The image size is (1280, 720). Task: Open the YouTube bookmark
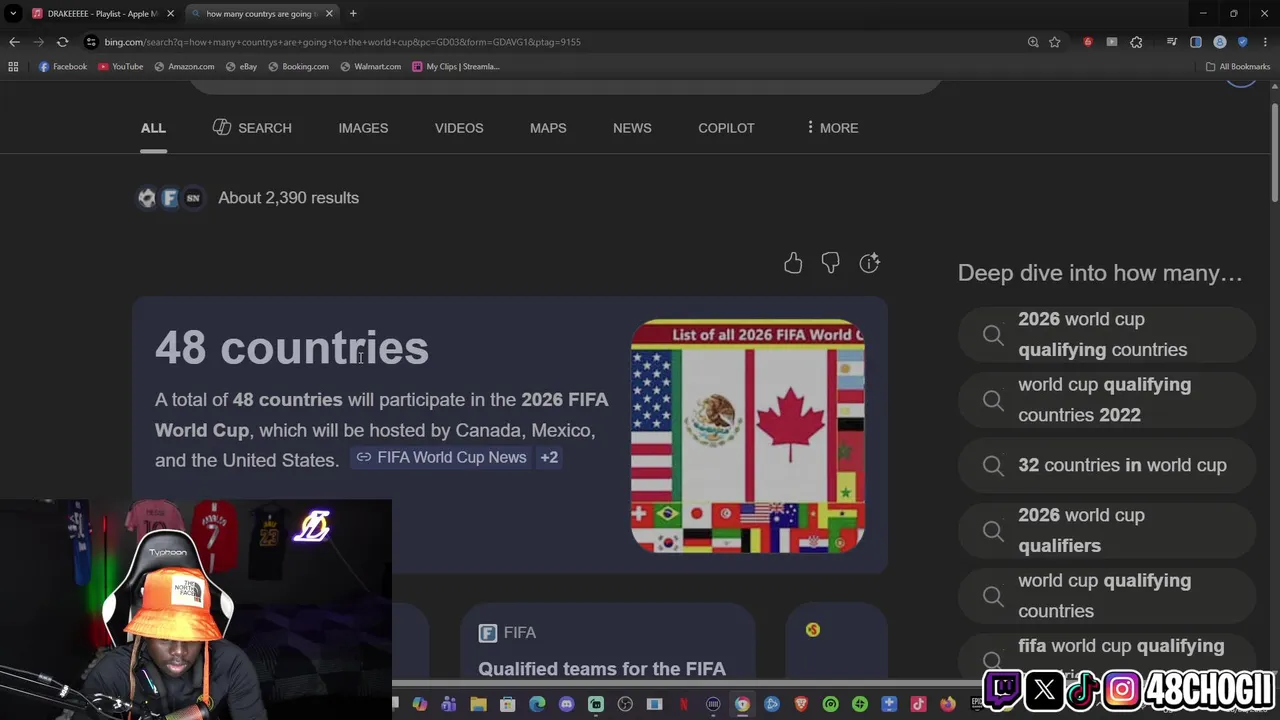pyautogui.click(x=121, y=66)
